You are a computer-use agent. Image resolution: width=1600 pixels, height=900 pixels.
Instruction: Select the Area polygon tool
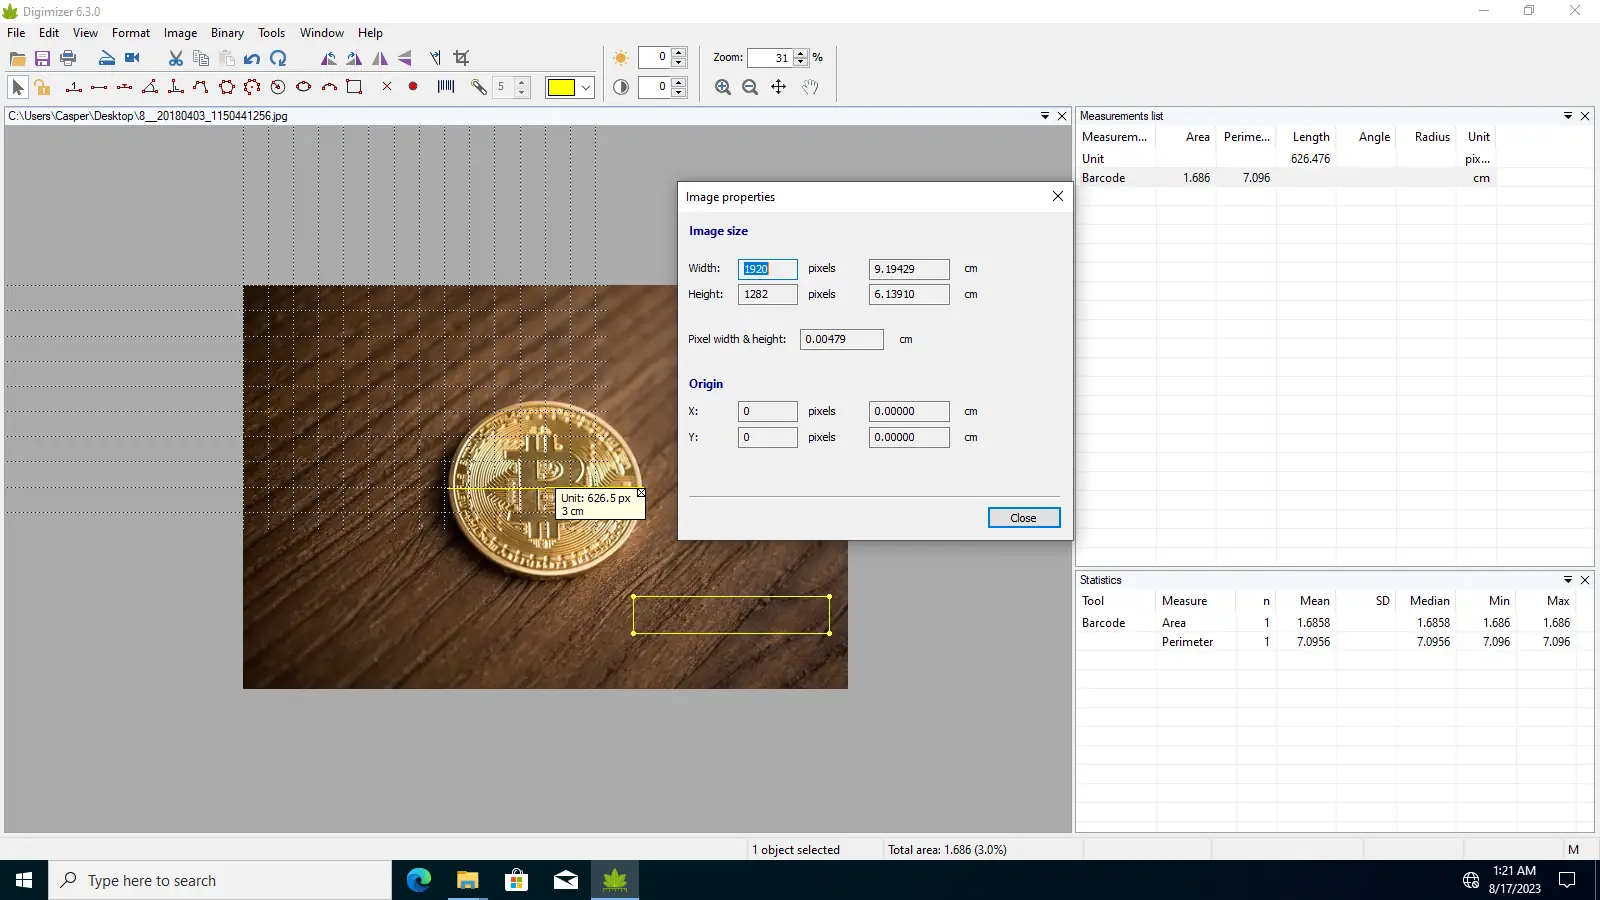(x=227, y=87)
